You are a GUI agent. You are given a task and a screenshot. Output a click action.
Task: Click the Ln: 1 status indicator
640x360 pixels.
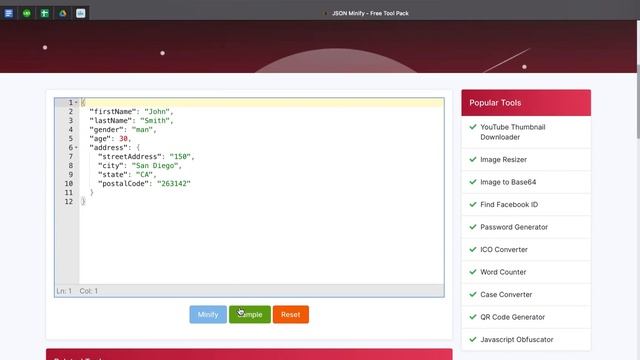point(64,291)
